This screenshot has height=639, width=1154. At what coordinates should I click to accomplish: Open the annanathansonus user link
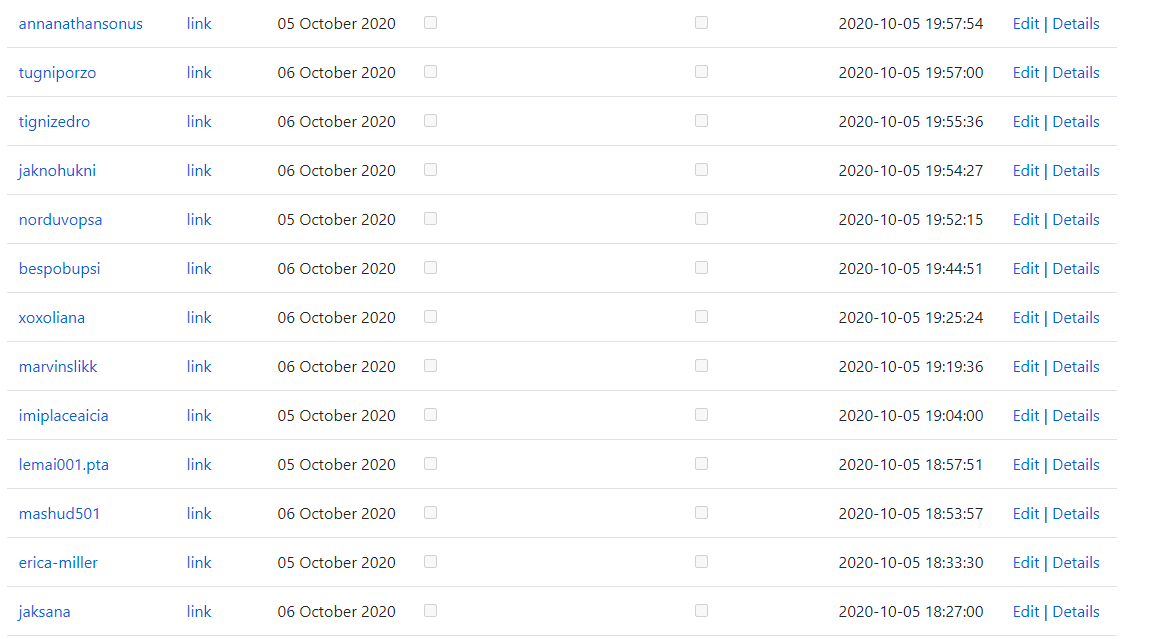pos(80,24)
